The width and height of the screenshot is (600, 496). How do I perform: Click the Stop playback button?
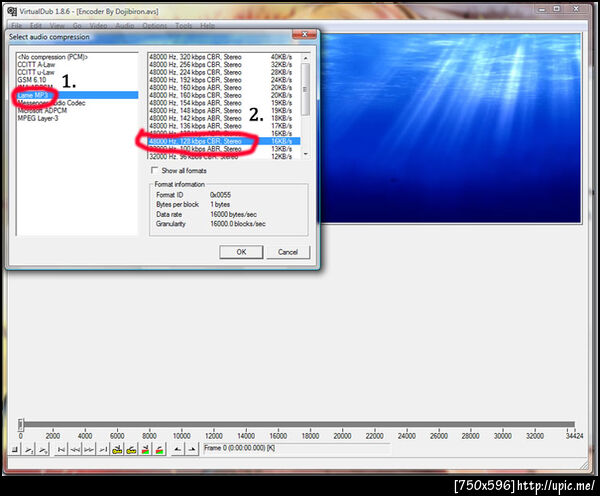(15, 449)
